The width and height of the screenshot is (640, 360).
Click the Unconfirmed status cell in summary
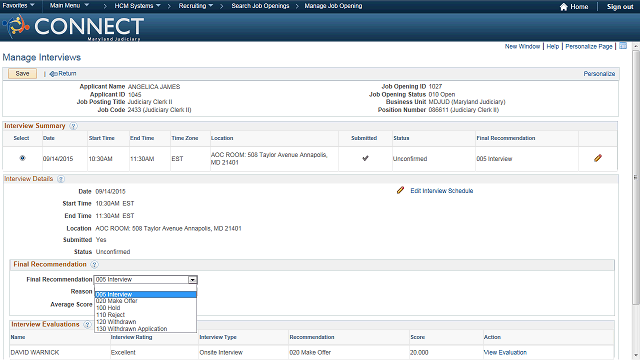[x=410, y=158]
